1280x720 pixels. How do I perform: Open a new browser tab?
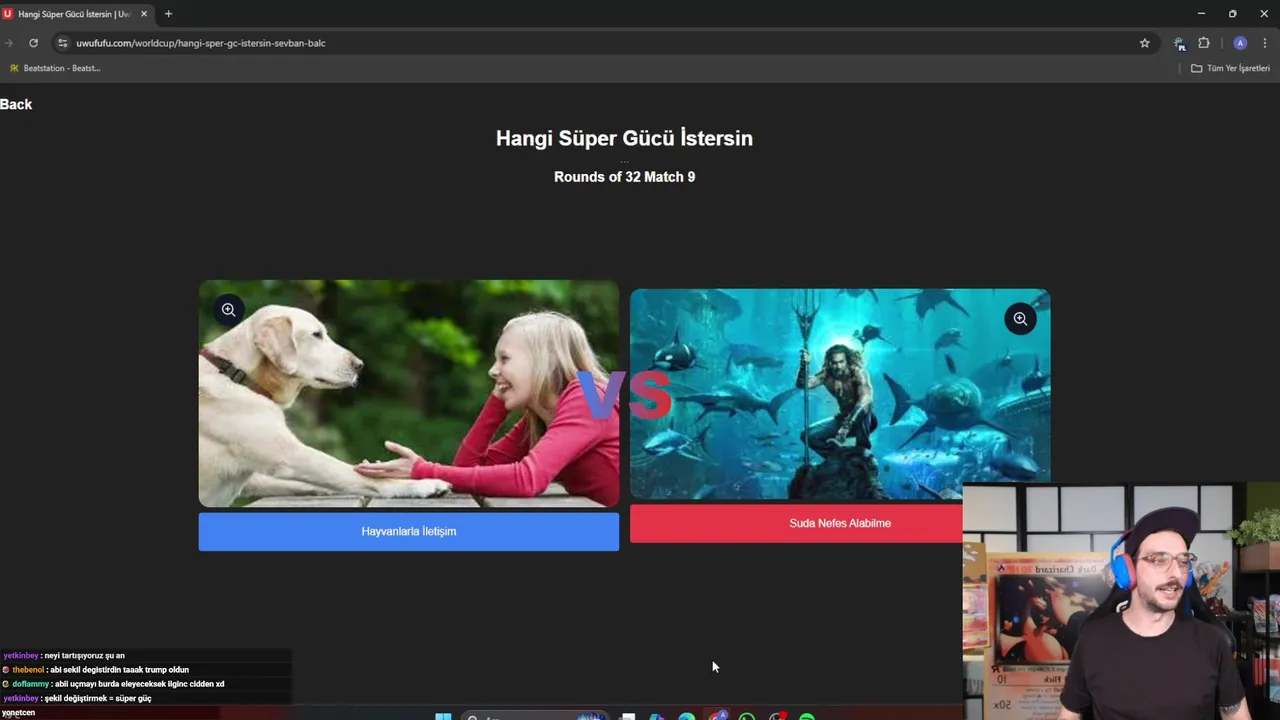click(x=168, y=14)
